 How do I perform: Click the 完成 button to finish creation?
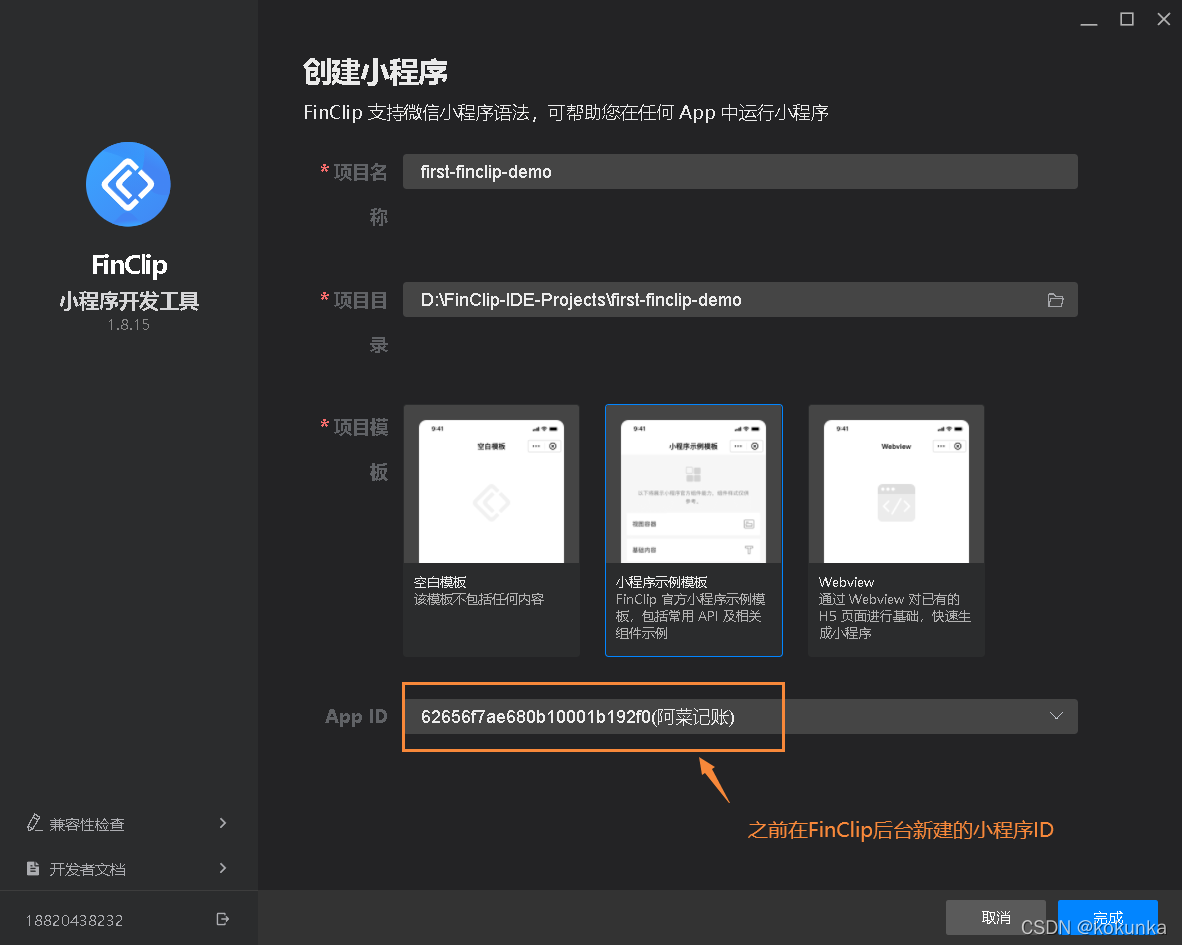pyautogui.click(x=1107, y=917)
